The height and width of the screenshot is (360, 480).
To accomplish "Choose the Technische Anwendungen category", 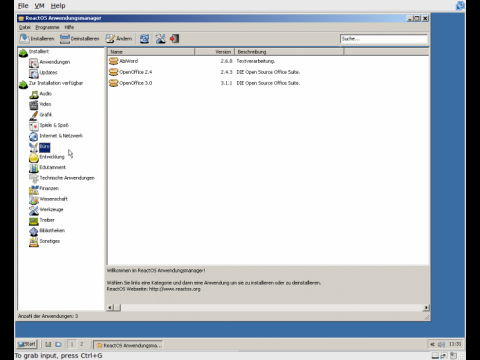I will (x=67, y=178).
